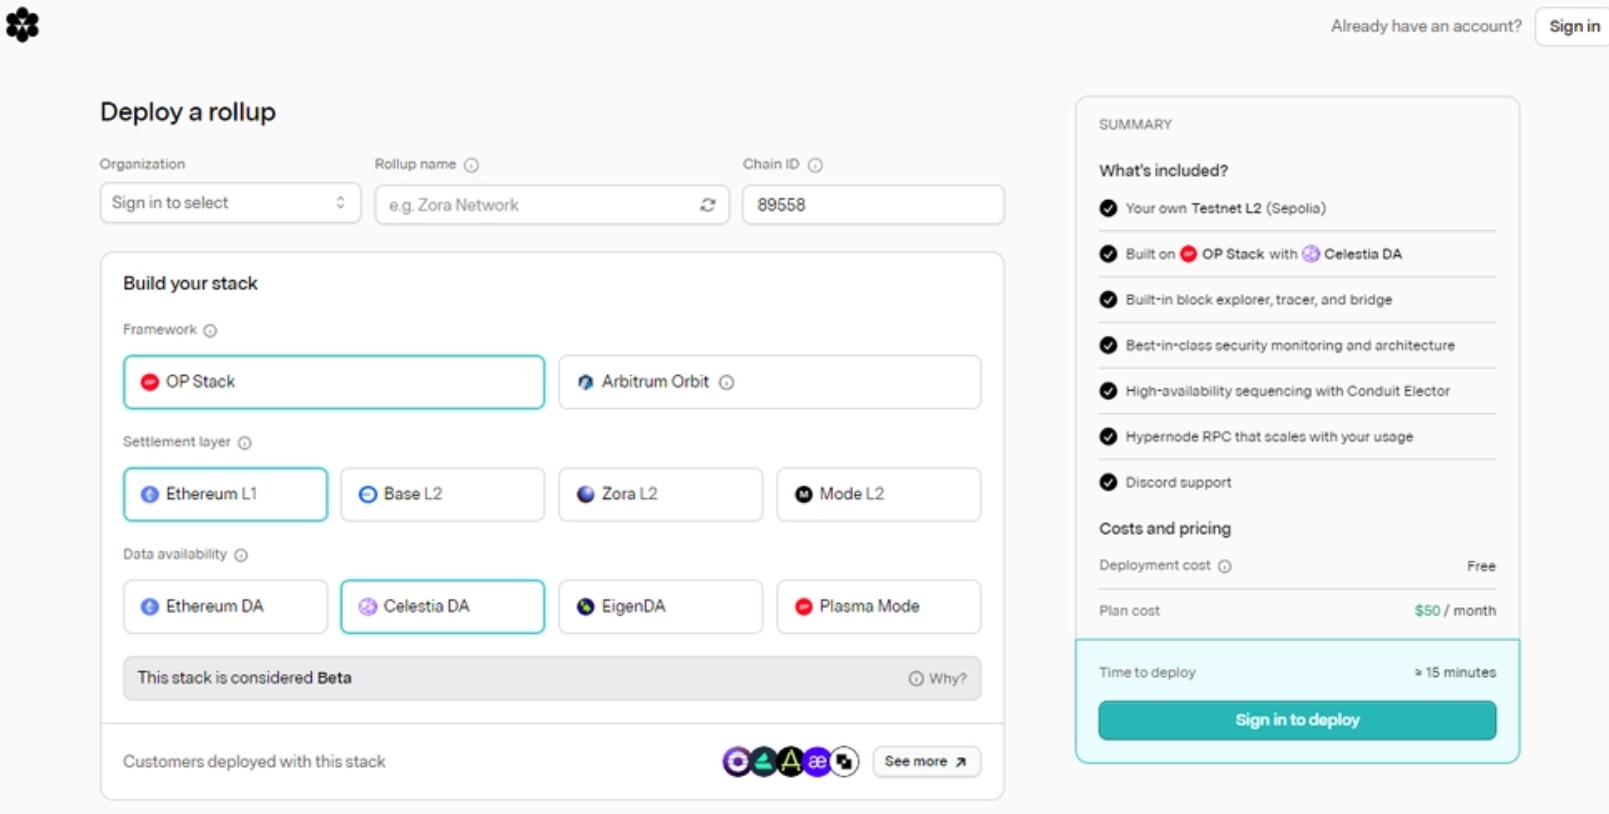
Task: Open the See more customers link
Action: tap(926, 762)
